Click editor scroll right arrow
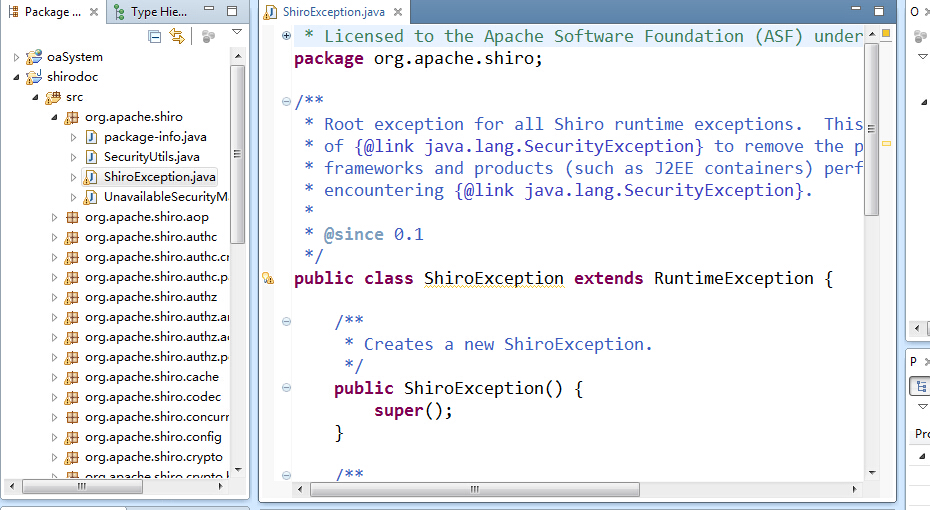Screen dimensions: 930x510 tap(855, 489)
